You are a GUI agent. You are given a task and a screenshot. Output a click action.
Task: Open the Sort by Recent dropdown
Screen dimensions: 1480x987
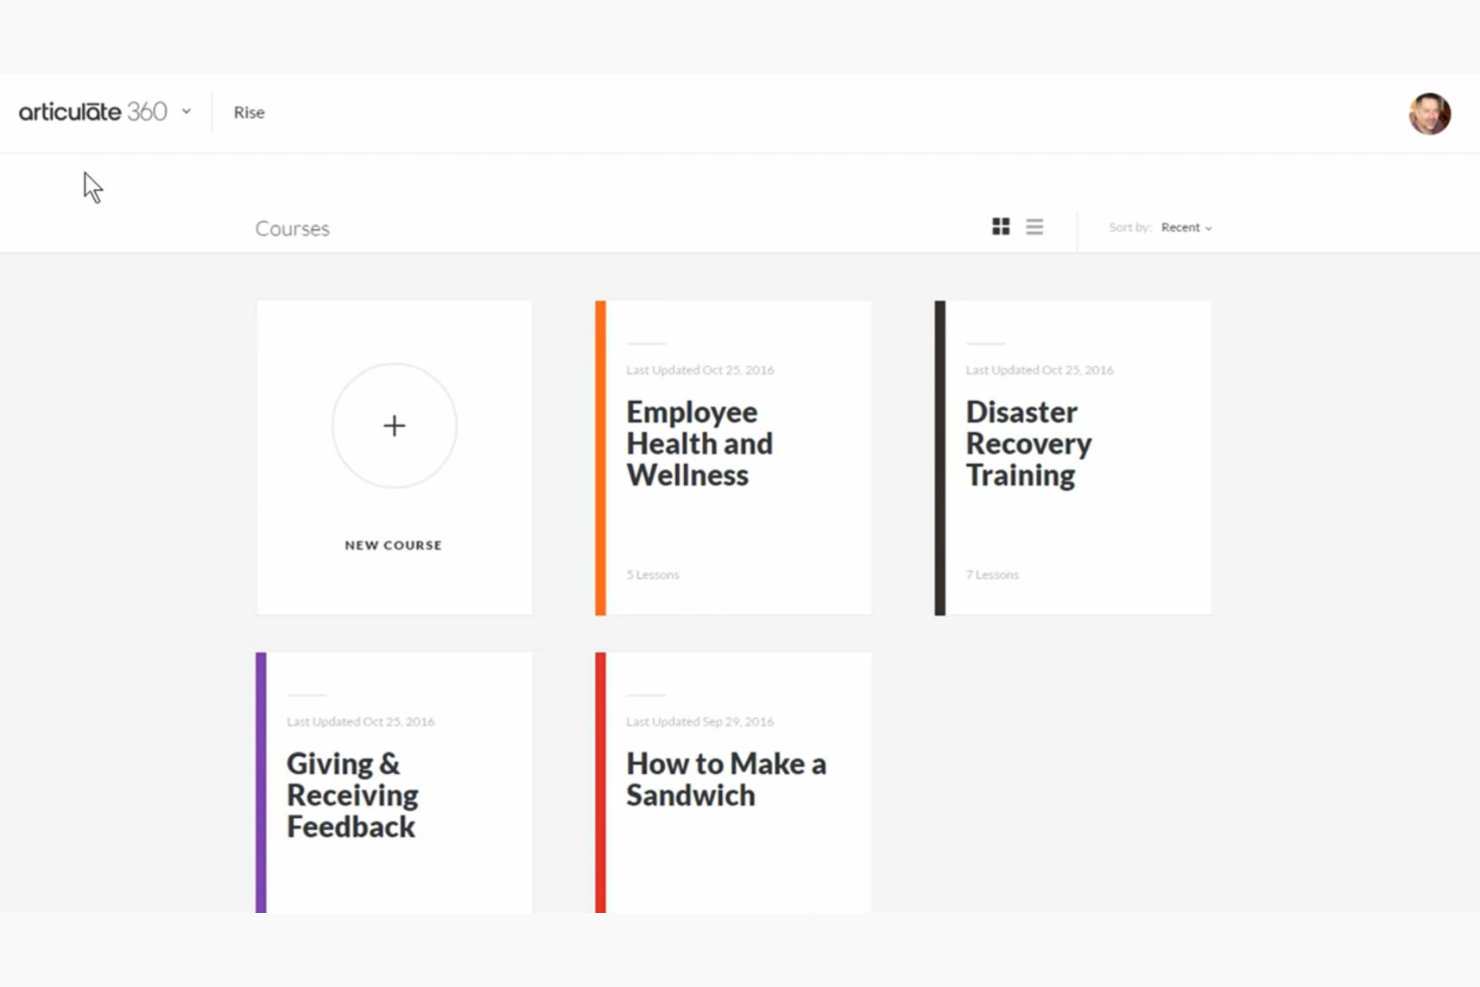(1186, 227)
